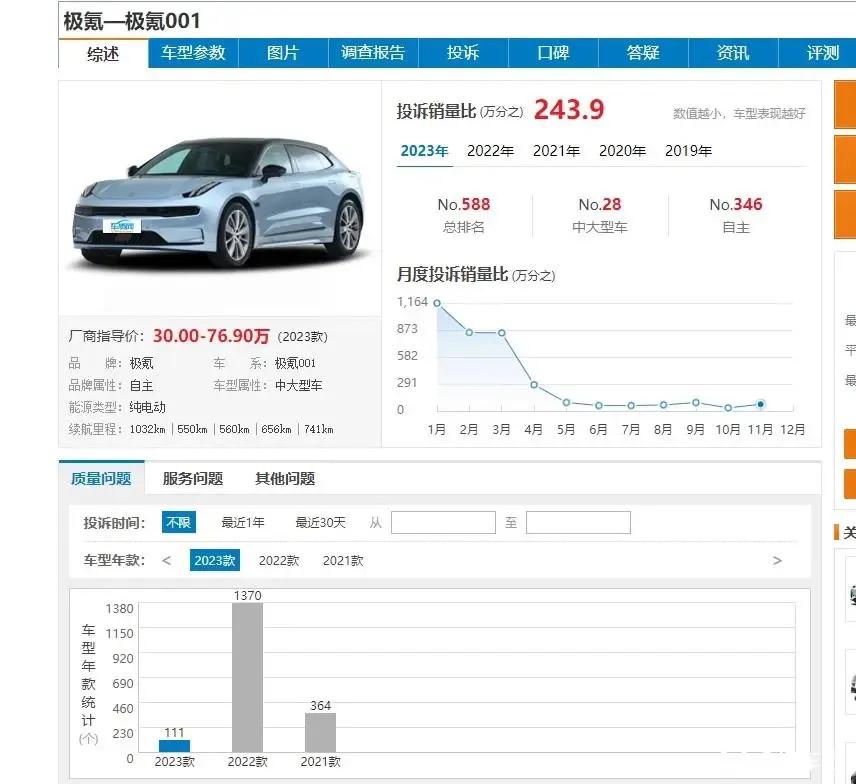Image resolution: width=856 pixels, height=784 pixels.
Task: Click the April data point on monthly chart
Action: [x=534, y=385]
